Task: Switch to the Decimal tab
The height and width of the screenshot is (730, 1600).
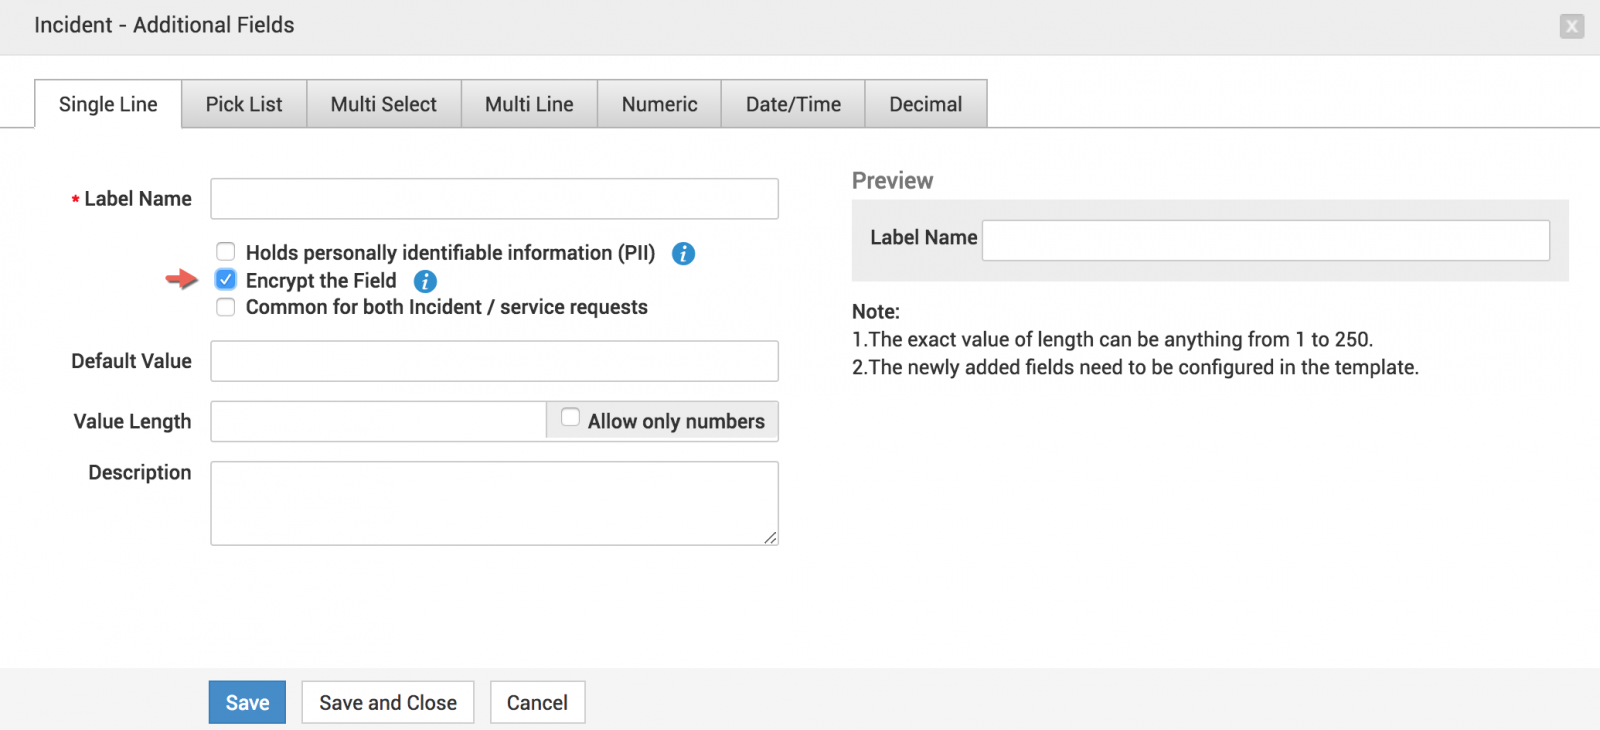Action: point(925,104)
